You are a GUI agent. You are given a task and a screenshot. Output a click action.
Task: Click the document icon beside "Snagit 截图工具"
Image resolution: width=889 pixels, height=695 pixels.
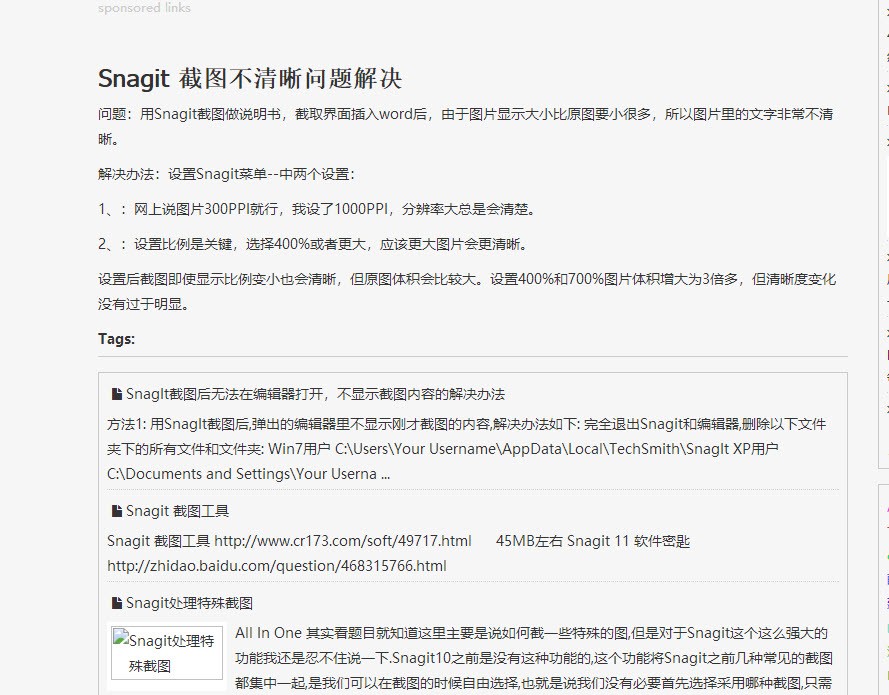tap(116, 511)
